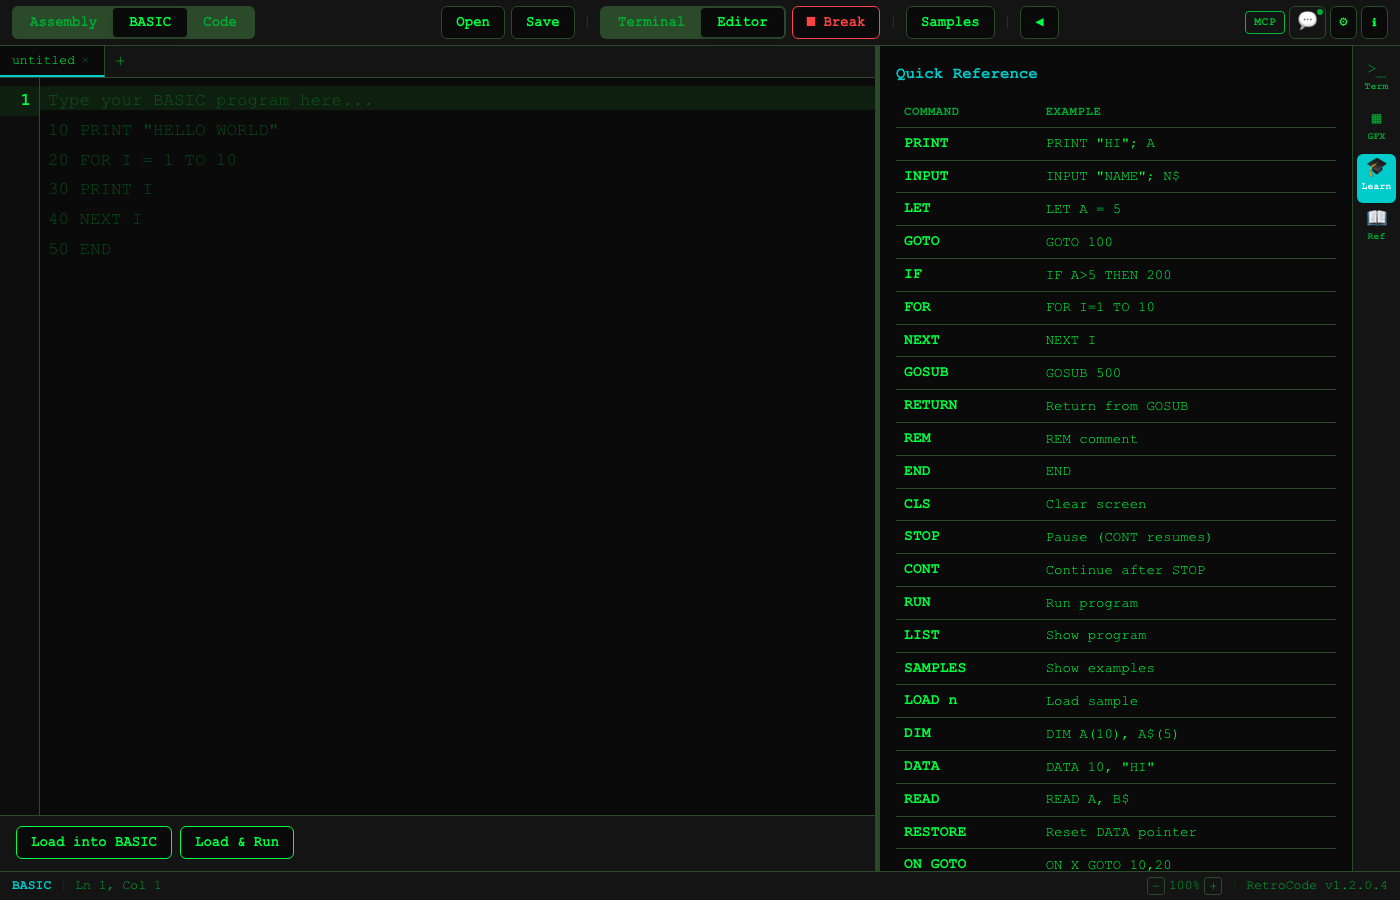Screen dimensions: 1400x900
Task: Switch language mode to Assembly
Action: pyautogui.click(x=62, y=21)
